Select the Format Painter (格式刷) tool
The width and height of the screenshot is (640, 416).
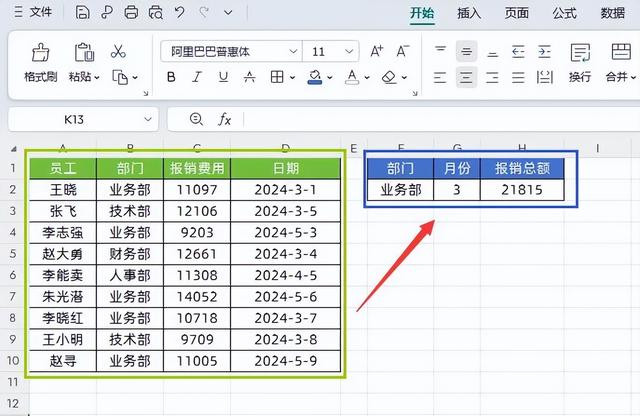(41, 61)
